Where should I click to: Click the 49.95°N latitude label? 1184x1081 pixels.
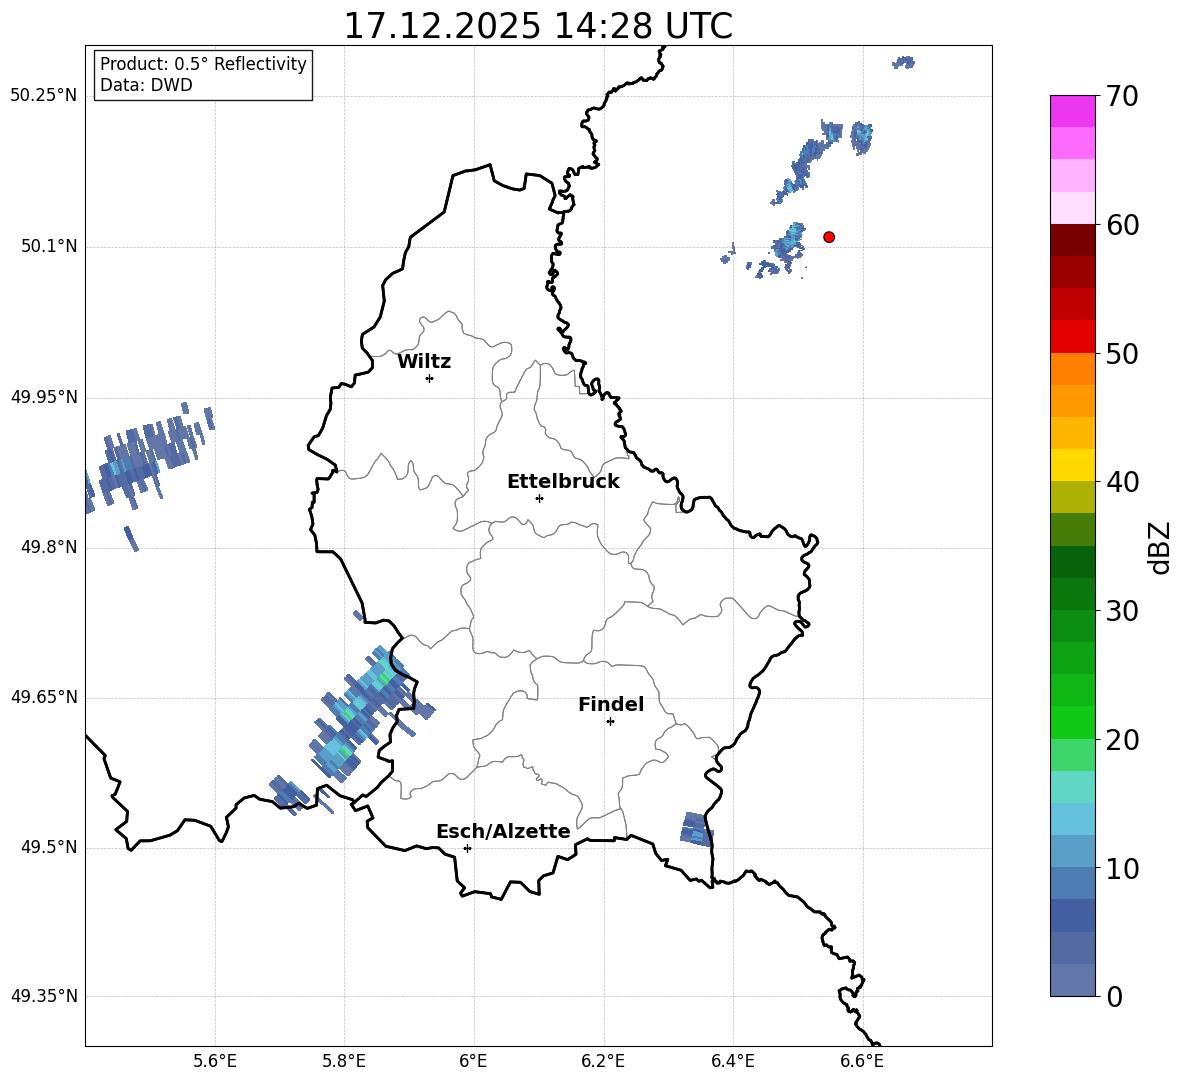[x=43, y=397]
